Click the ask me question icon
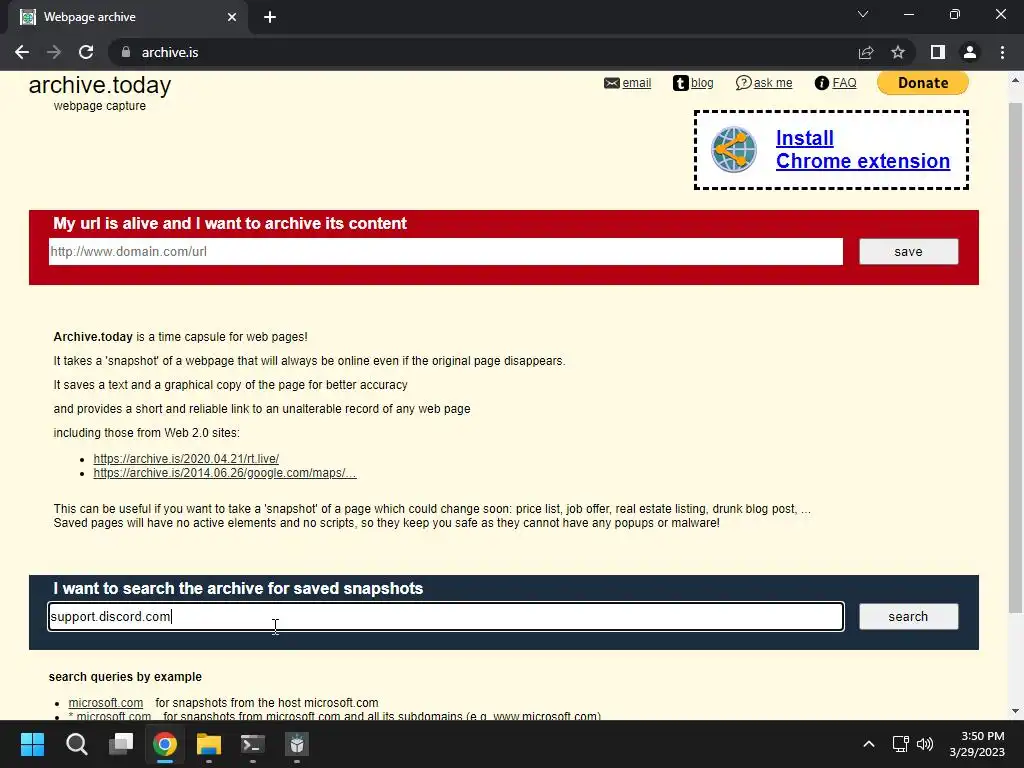Viewport: 1024px width, 768px height. point(743,83)
